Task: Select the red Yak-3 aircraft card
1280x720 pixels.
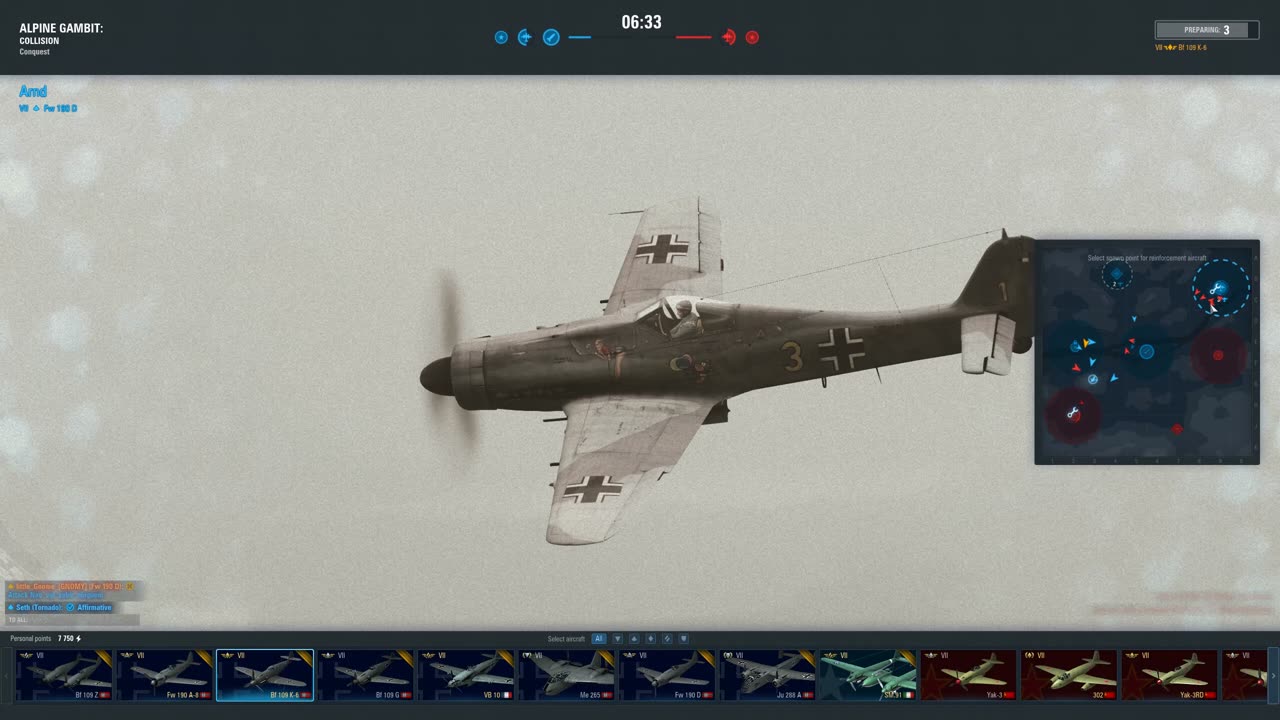Action: pos(969,675)
